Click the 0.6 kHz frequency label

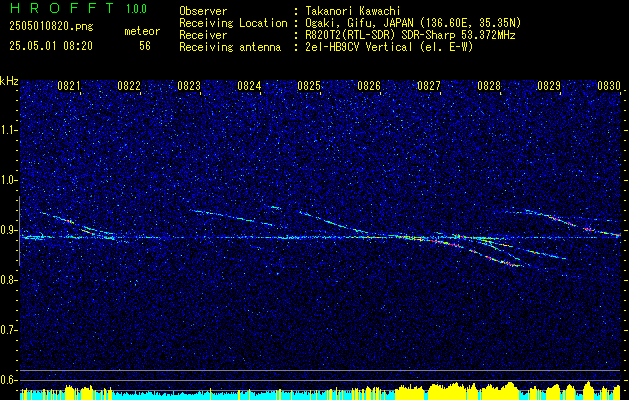point(9,380)
